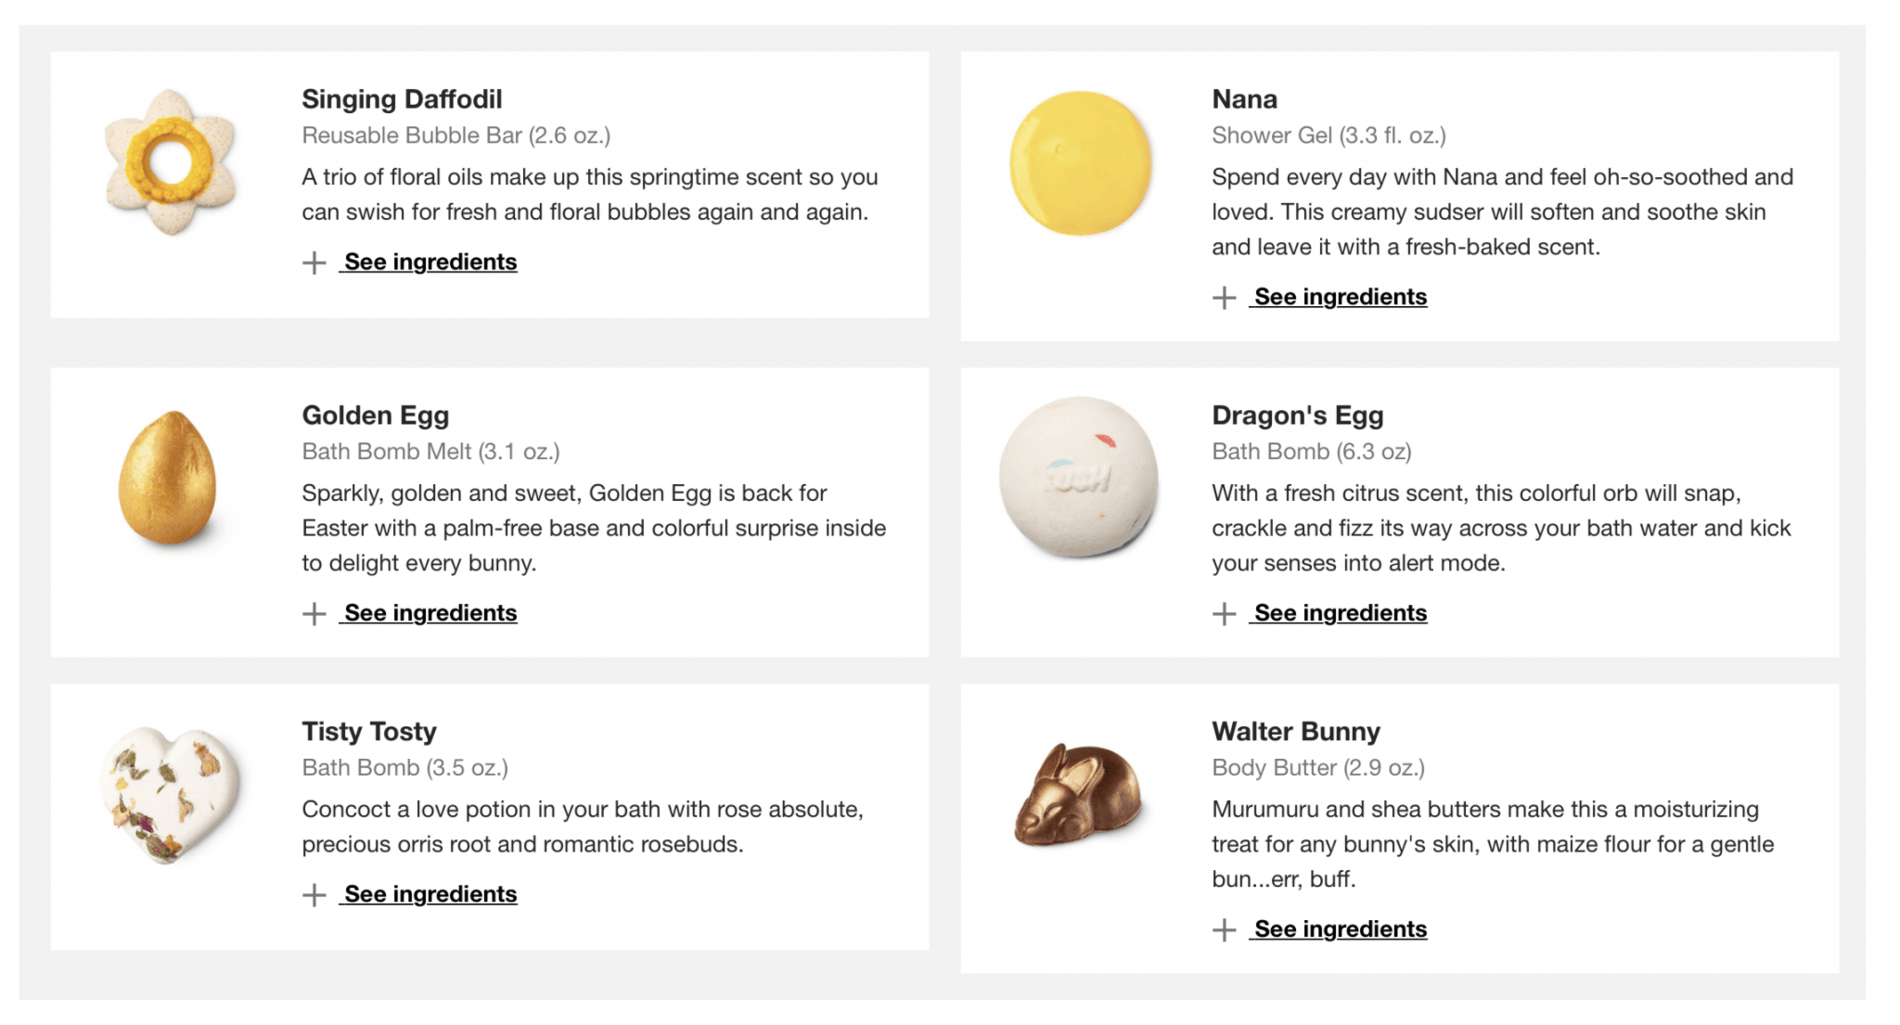1900x1025 pixels.
Task: Expand the ingredients list for Golden Egg
Action: pos(428,613)
